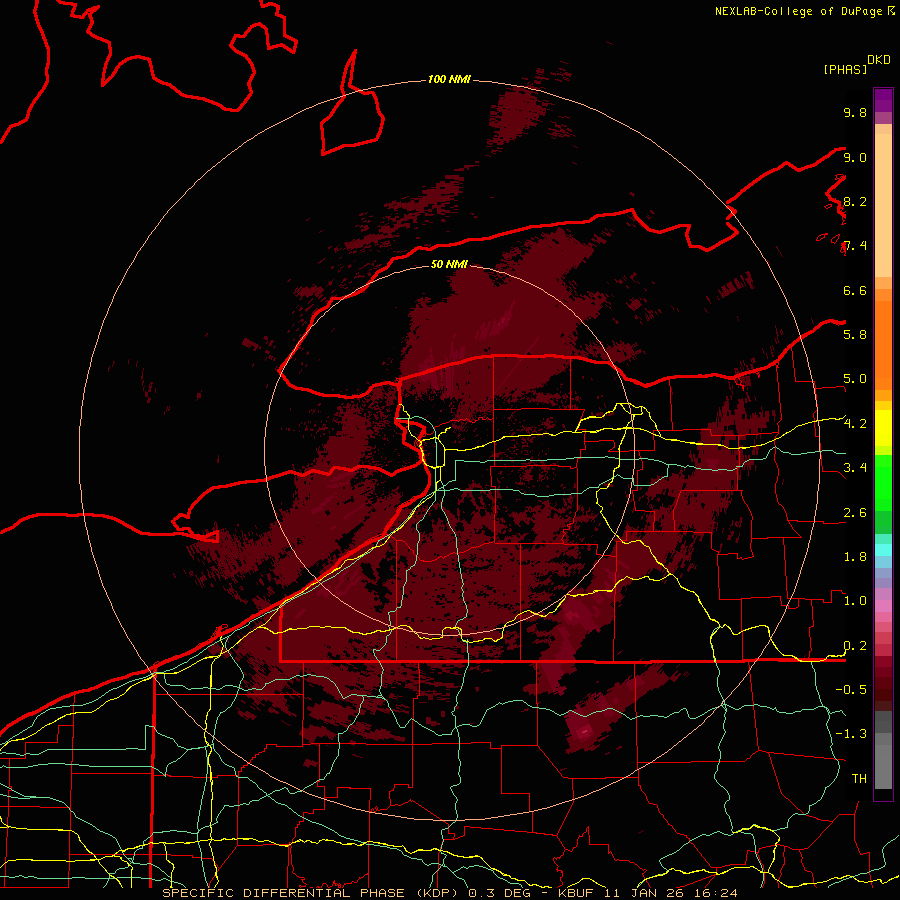Click the 5.8 scale value
Screen dimensions: 900x900
pyautogui.click(x=855, y=334)
